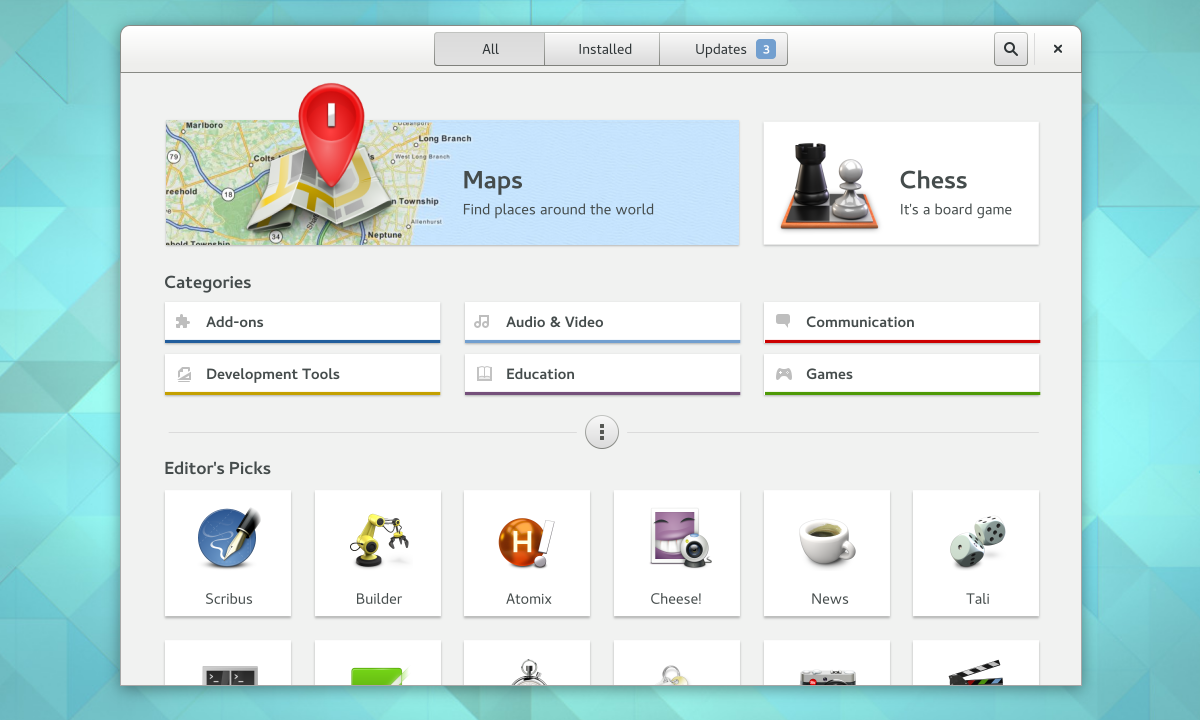Open the Audio & Video category
Screen dimensions: 1200x720
tap(602, 322)
